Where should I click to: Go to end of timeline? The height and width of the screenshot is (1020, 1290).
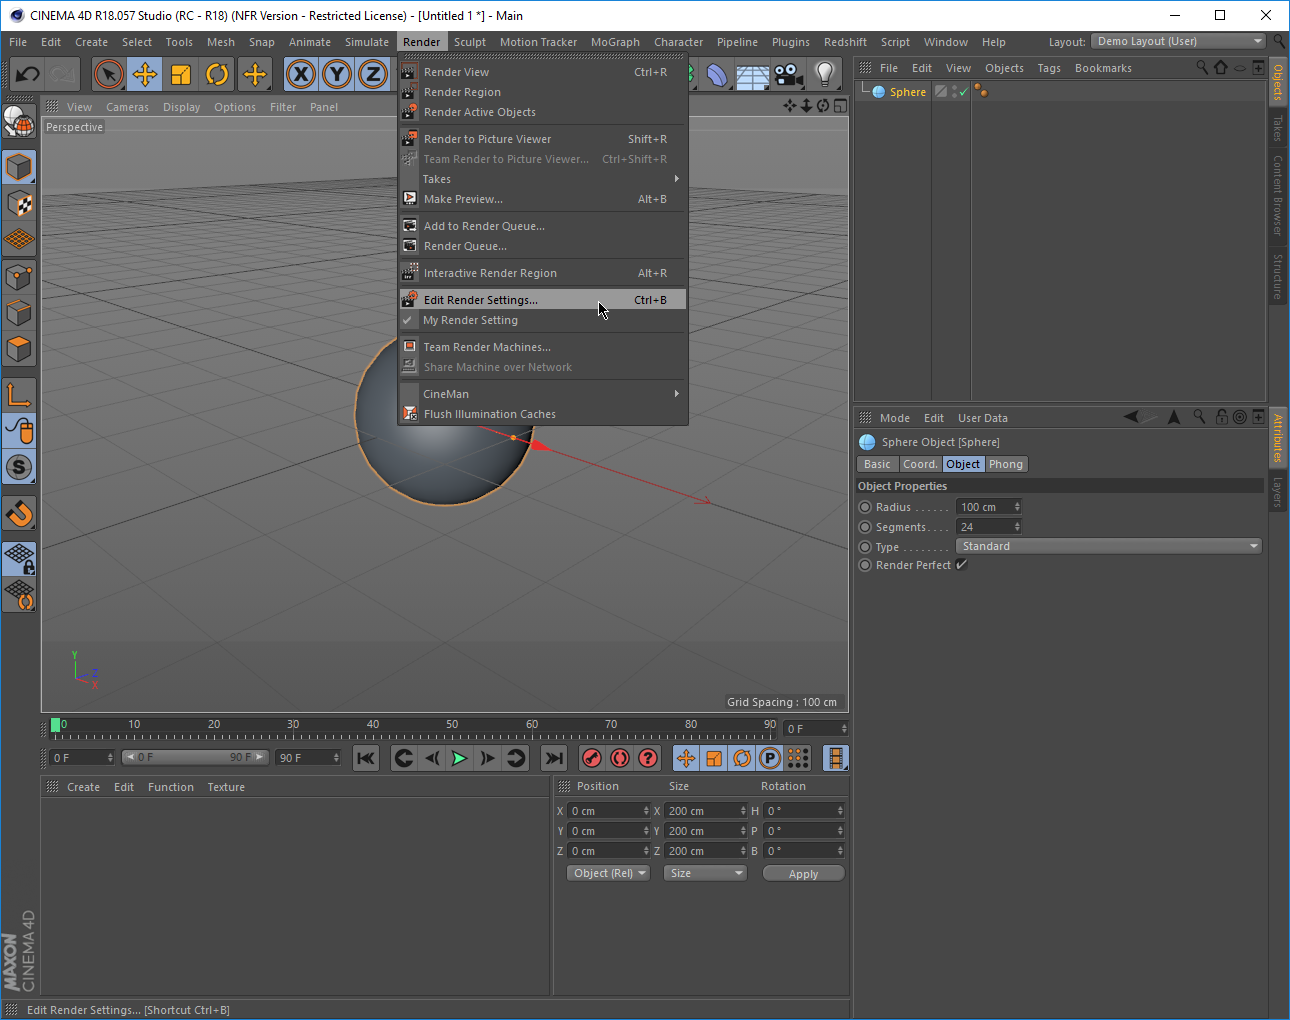click(554, 758)
